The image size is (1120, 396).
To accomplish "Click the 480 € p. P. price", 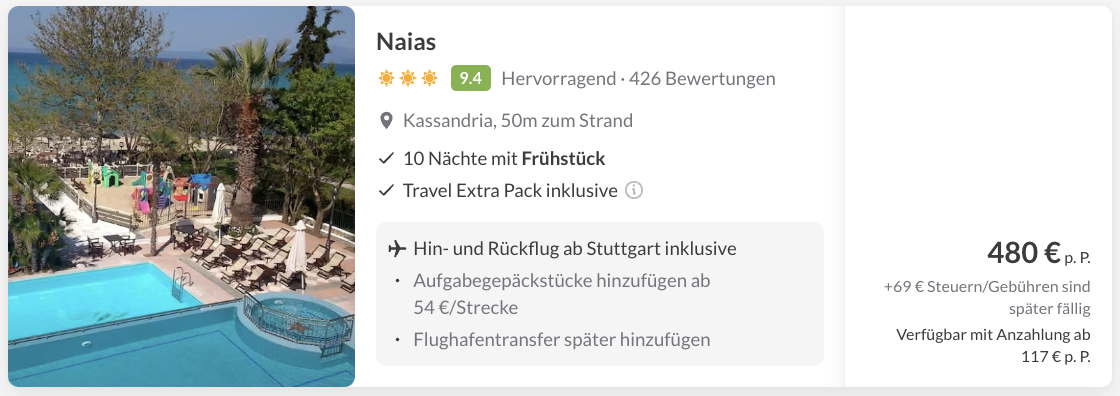I will 1039,253.
